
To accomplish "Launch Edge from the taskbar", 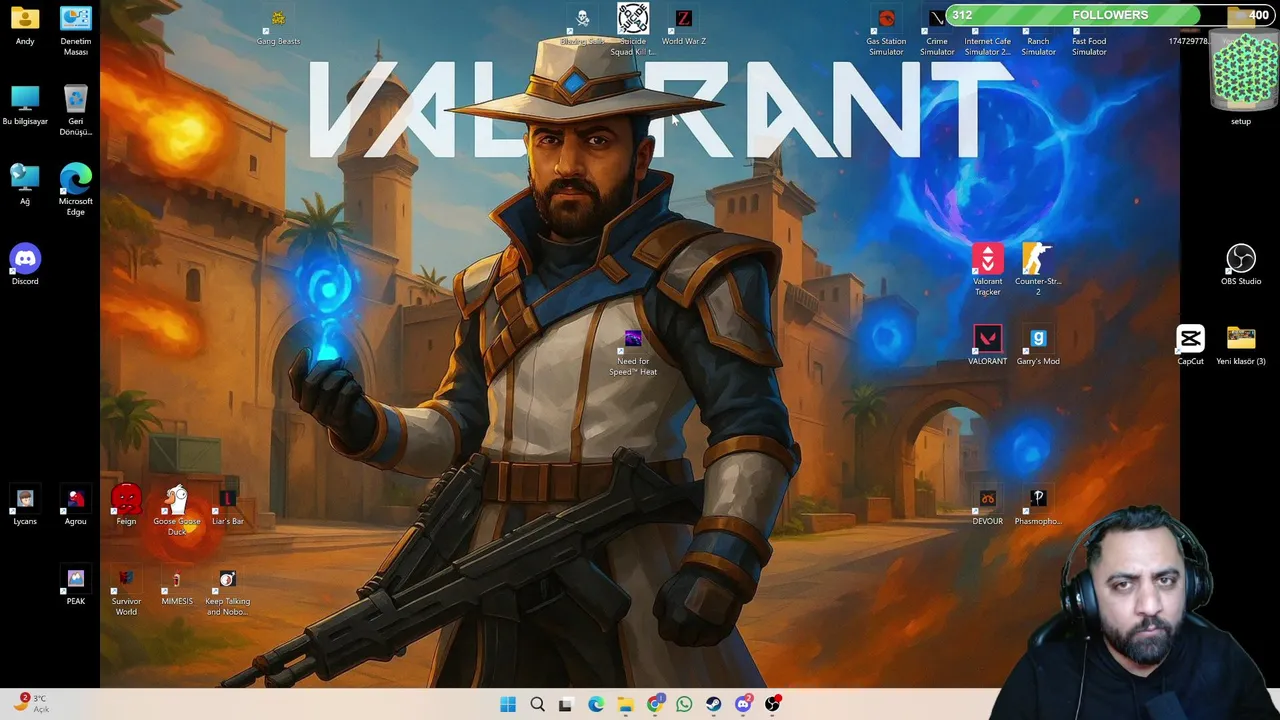I will click(x=596, y=704).
